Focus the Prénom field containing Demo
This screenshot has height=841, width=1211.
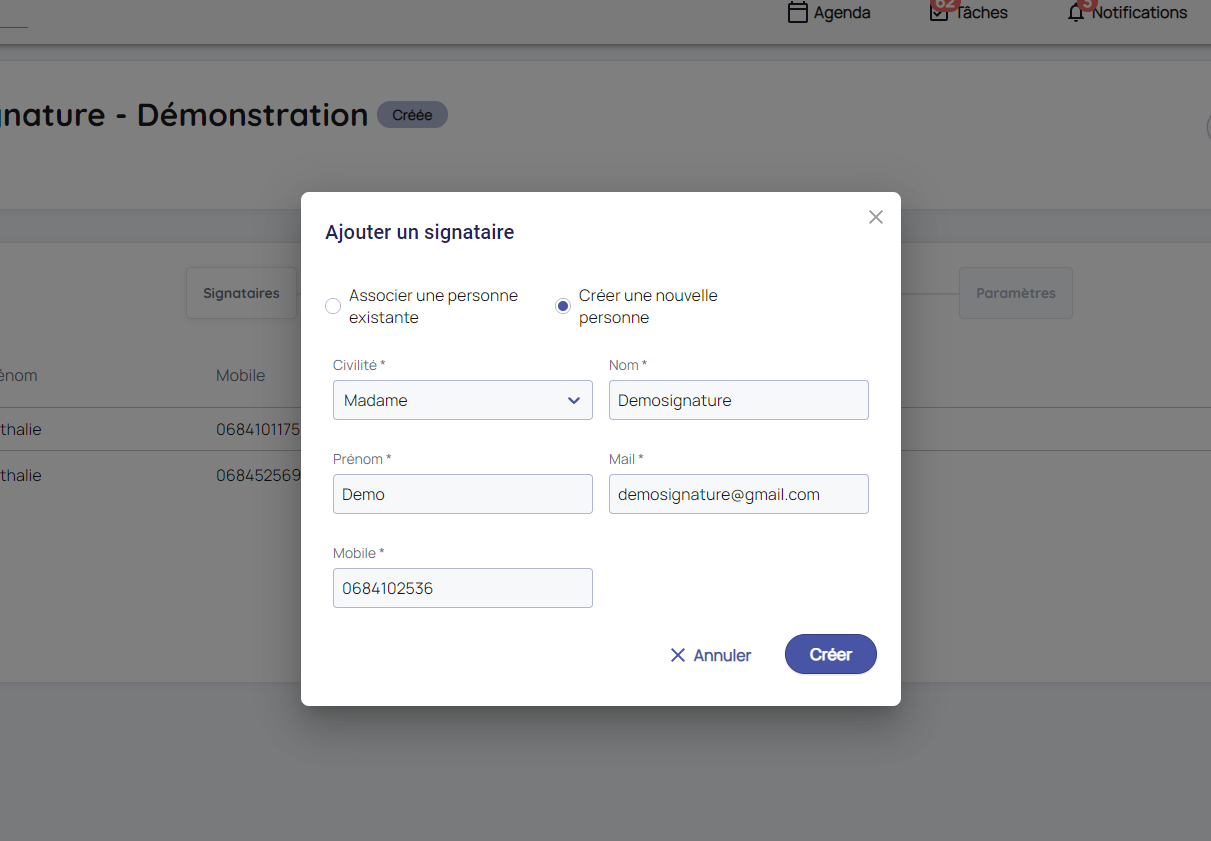point(462,494)
